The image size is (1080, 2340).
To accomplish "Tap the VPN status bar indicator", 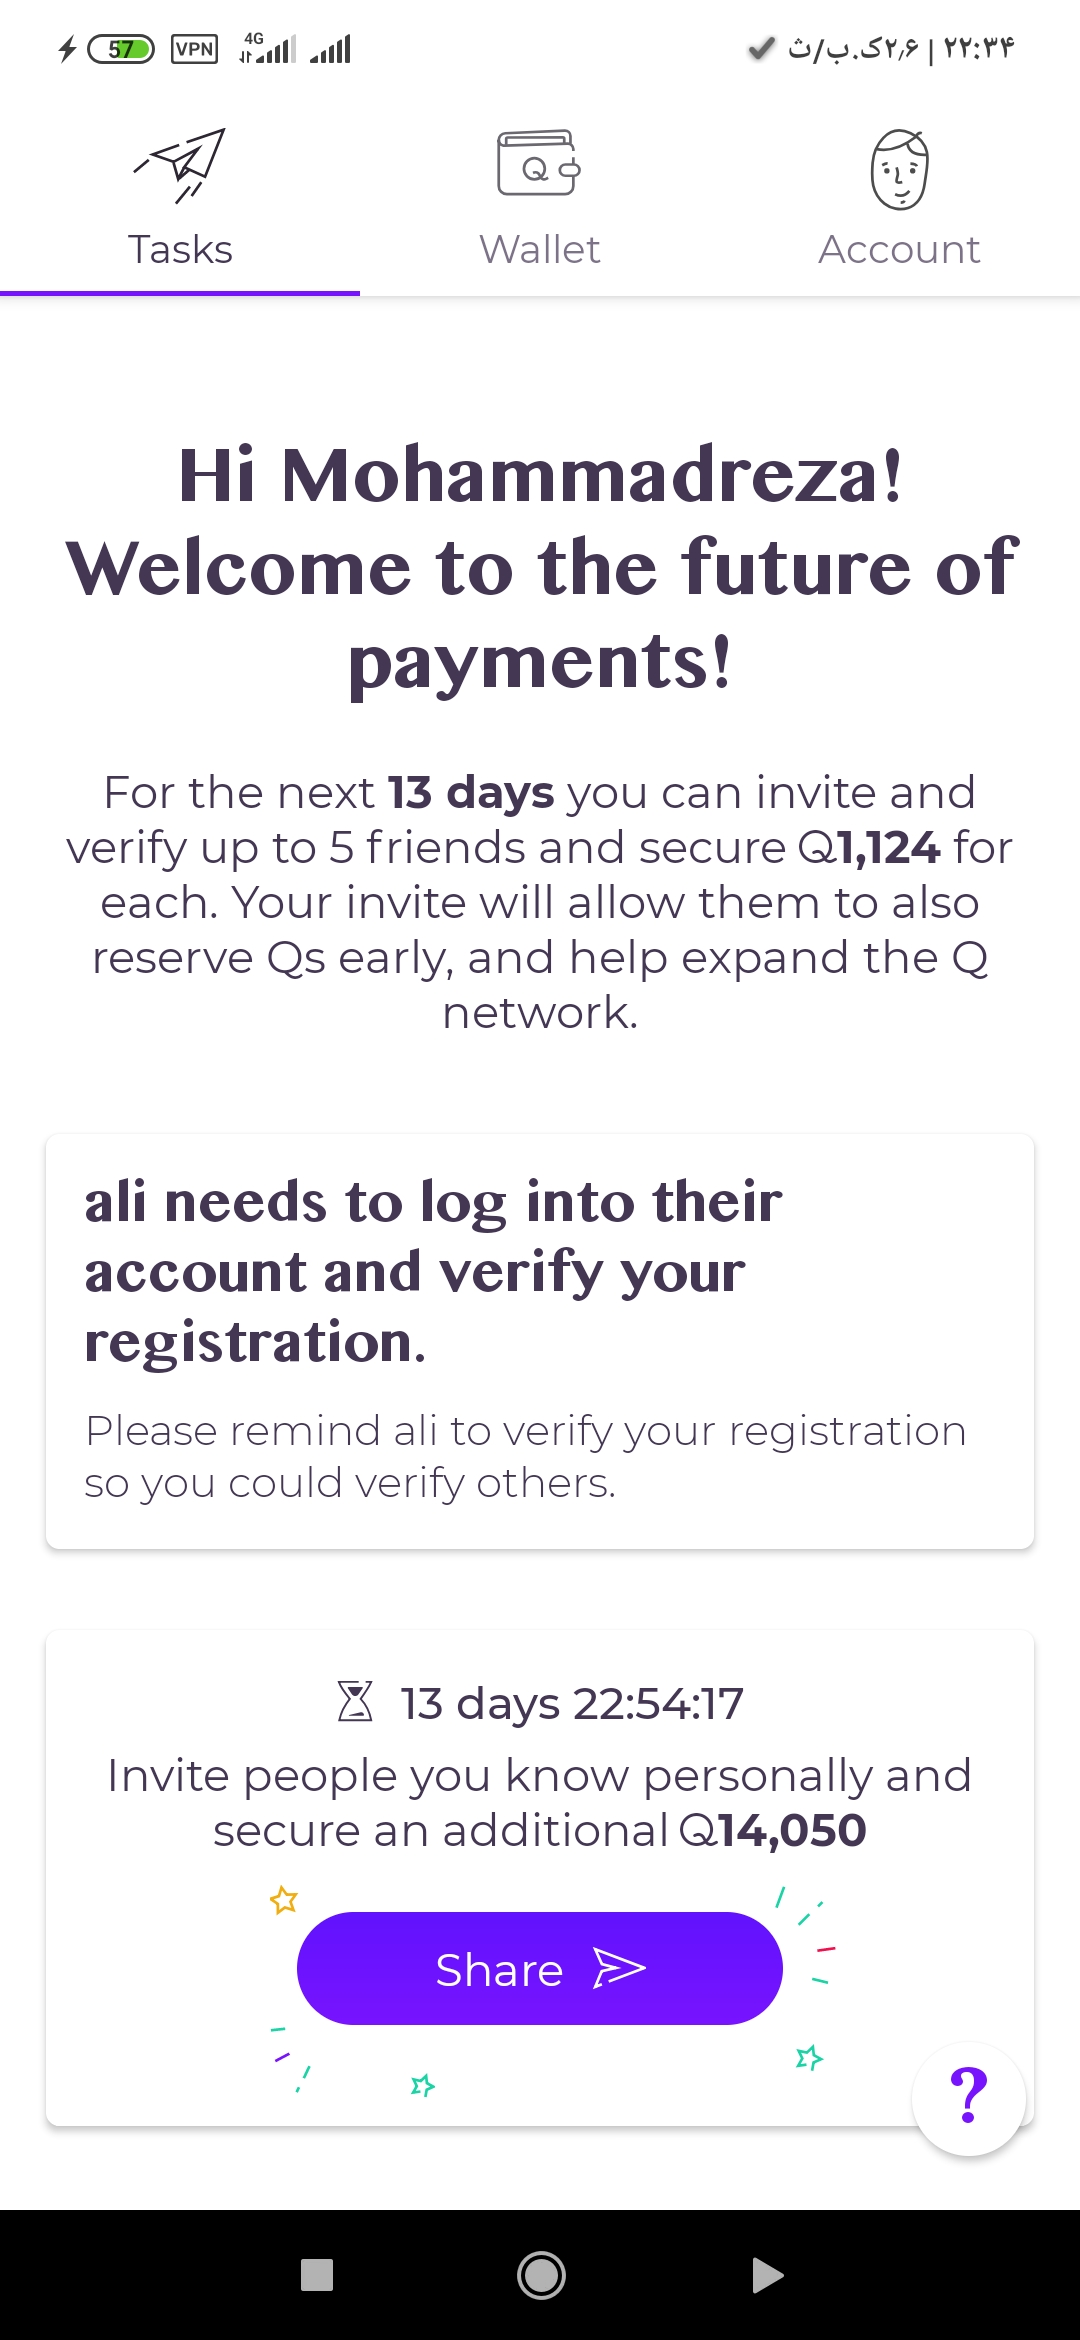I will (194, 49).
